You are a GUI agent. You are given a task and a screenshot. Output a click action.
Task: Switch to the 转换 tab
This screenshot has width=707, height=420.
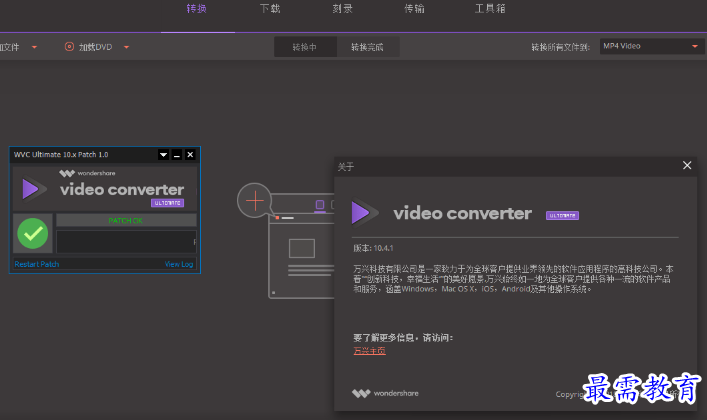pos(197,9)
